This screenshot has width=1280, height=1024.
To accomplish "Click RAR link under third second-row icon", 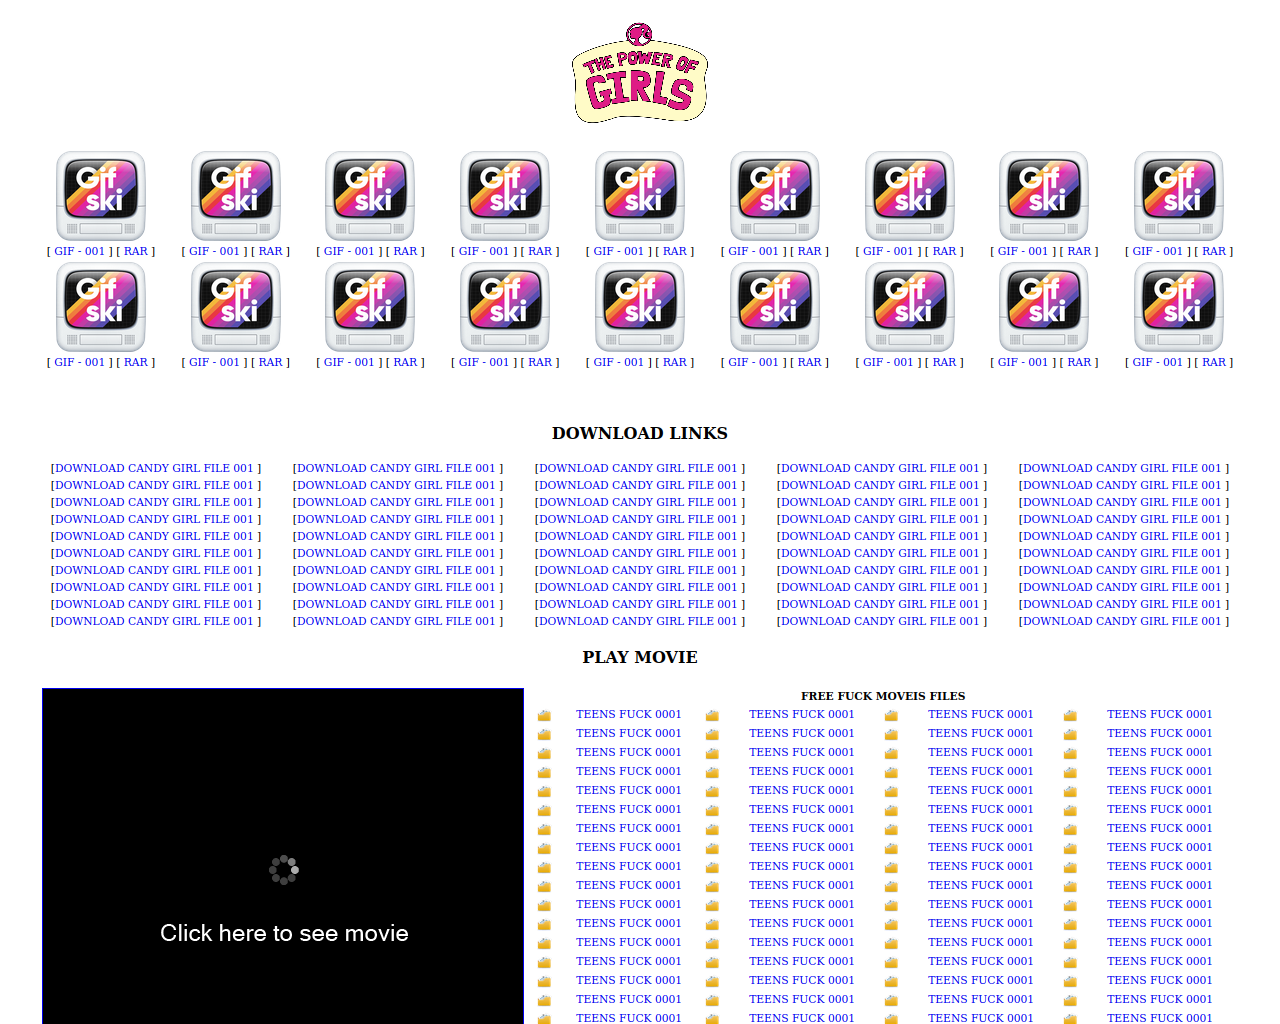I will click(x=405, y=363).
